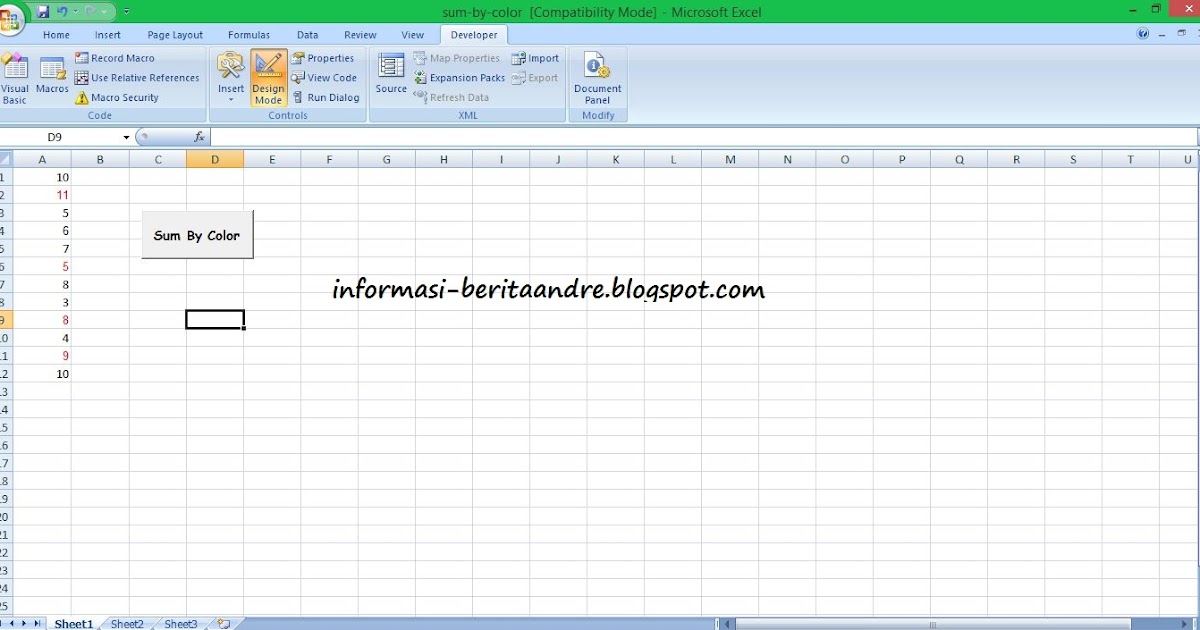Open the View tab
This screenshot has height=630, width=1200.
(413, 35)
